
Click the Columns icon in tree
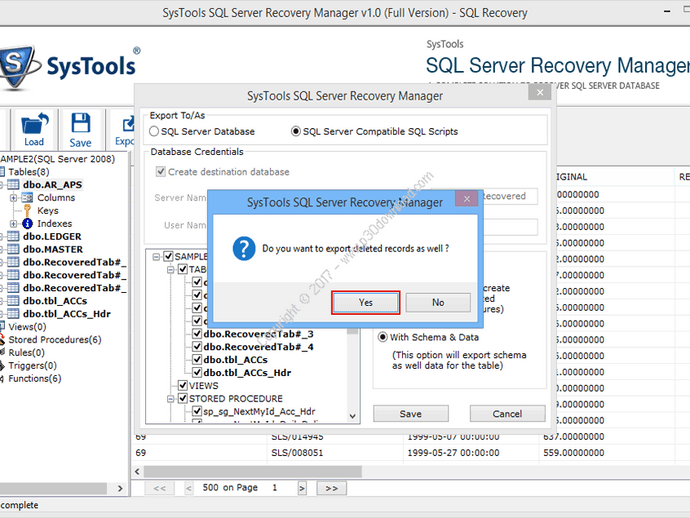pyautogui.click(x=27, y=198)
